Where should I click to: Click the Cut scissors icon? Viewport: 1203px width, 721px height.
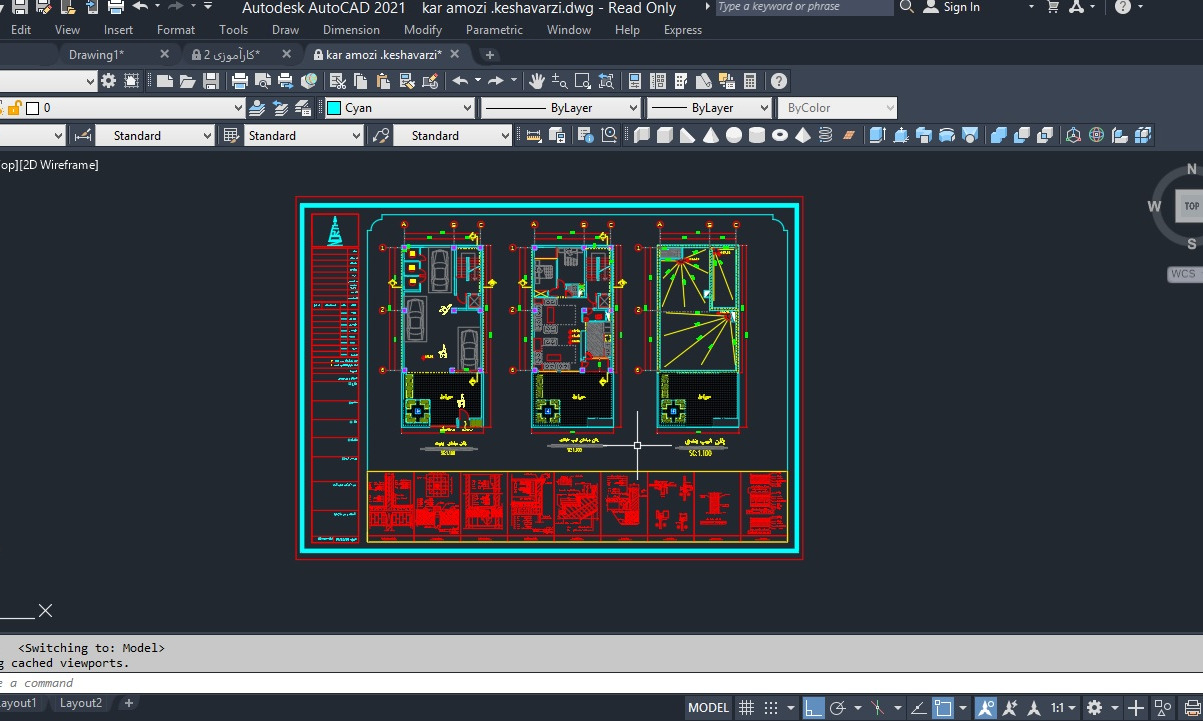pos(338,81)
